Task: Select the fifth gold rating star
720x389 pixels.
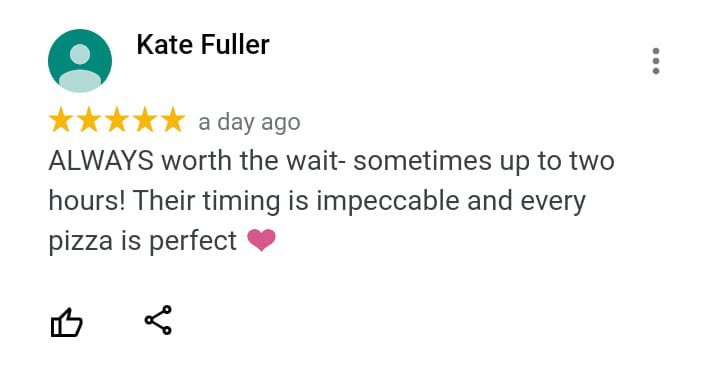Action: 173,119
